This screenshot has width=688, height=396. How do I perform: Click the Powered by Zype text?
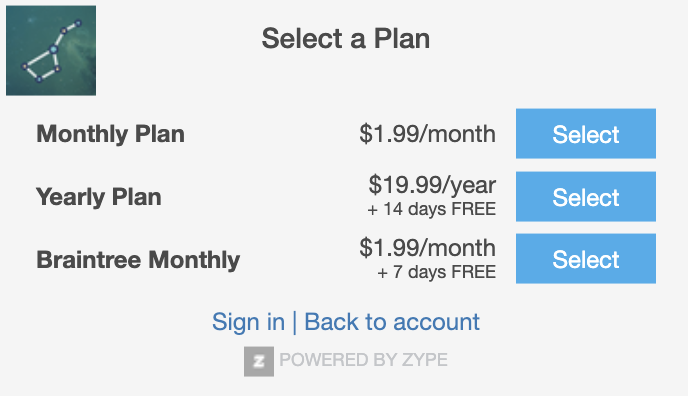click(364, 360)
